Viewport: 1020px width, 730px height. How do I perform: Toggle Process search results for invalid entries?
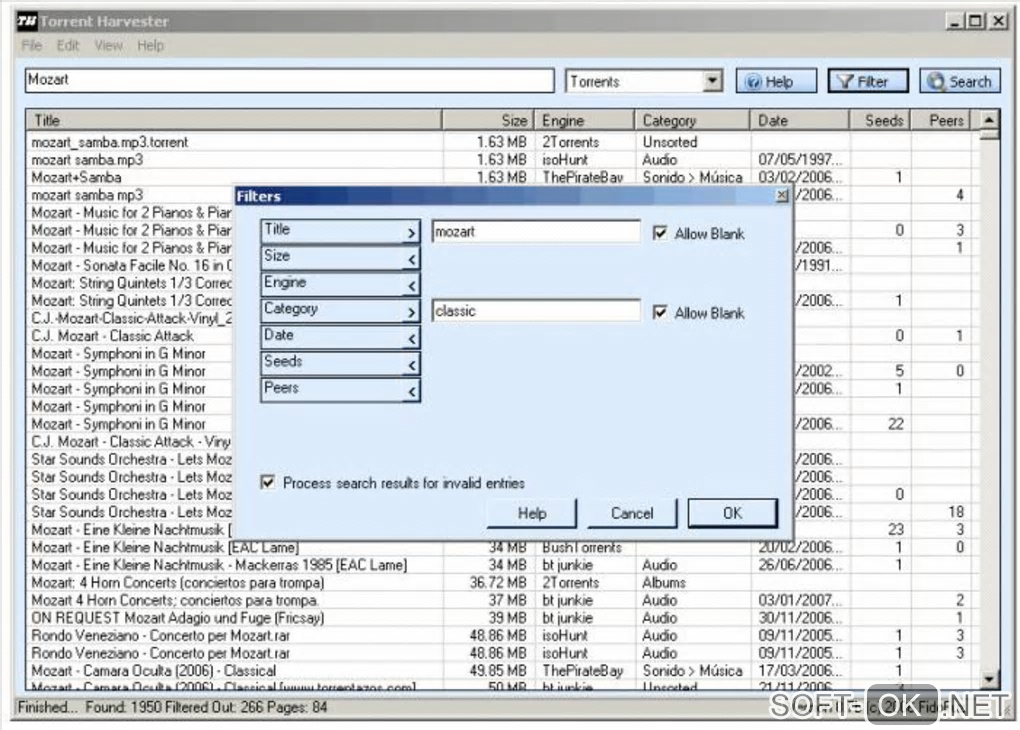tap(267, 482)
